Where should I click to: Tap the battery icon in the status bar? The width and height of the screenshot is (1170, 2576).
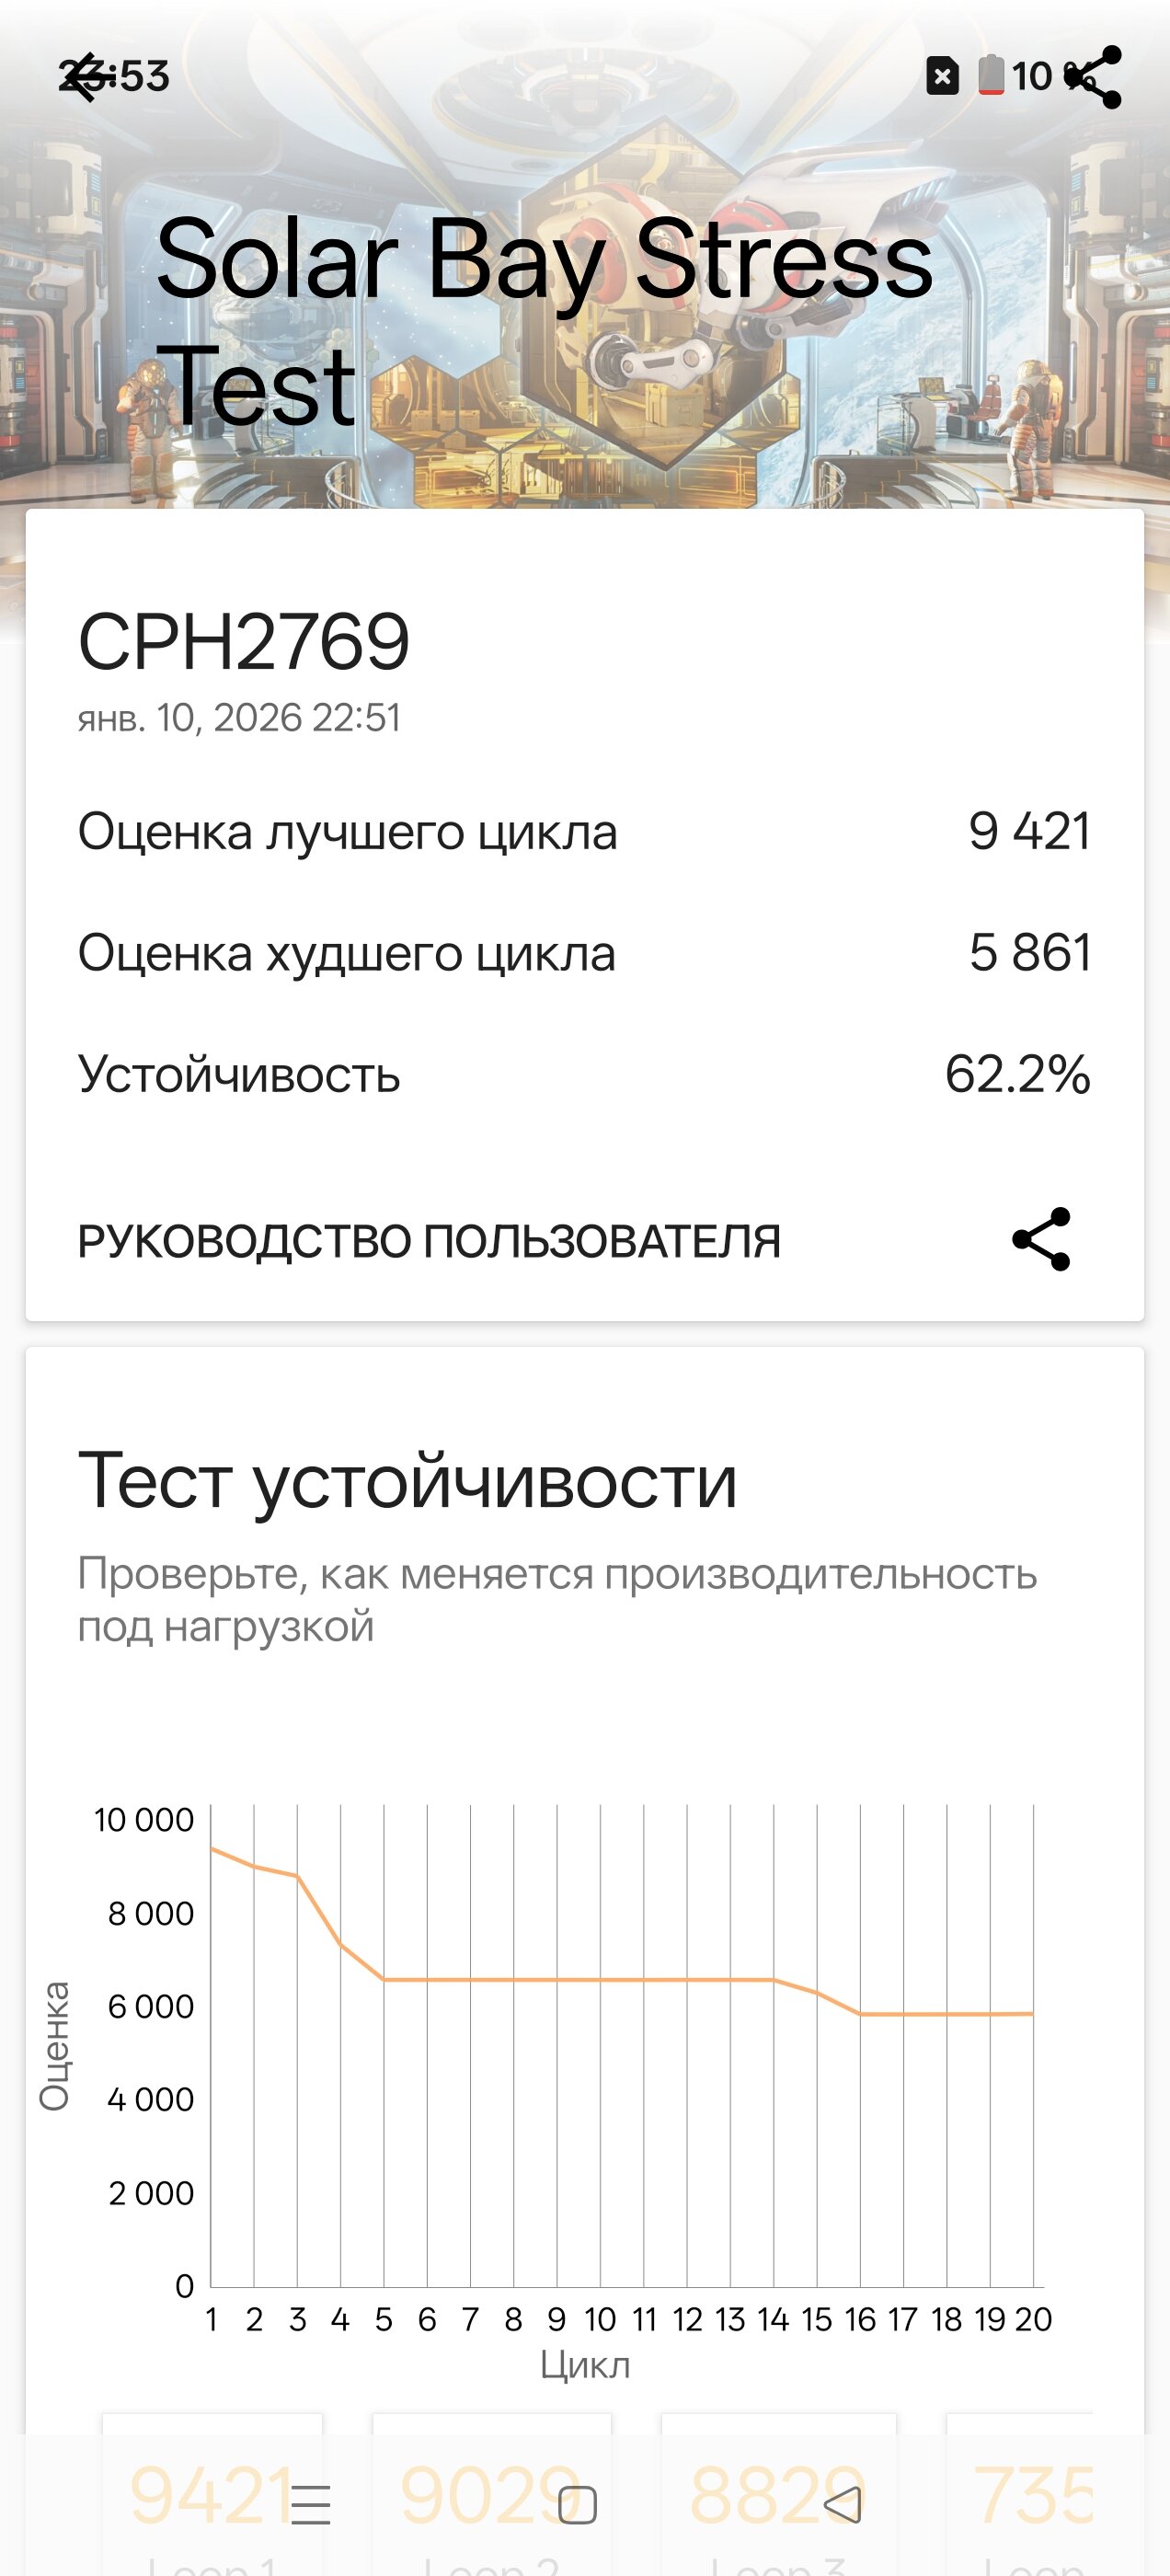tap(990, 76)
